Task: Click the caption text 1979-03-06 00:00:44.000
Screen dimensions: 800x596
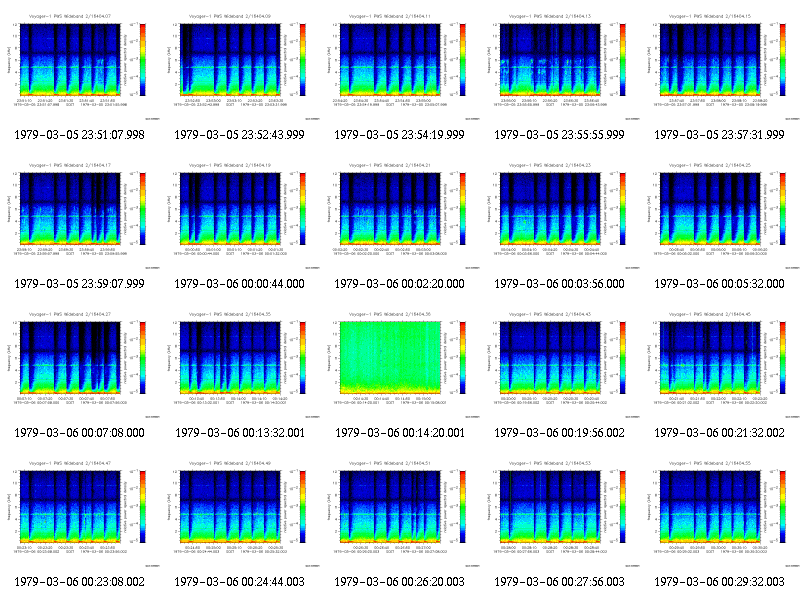Action: (239, 284)
